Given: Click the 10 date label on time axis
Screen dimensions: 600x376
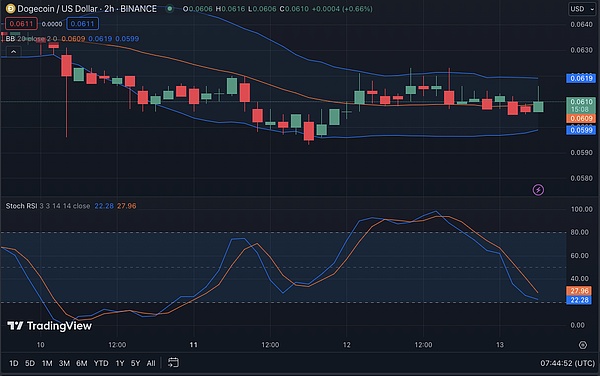Looking at the screenshot, I should (x=40, y=345).
